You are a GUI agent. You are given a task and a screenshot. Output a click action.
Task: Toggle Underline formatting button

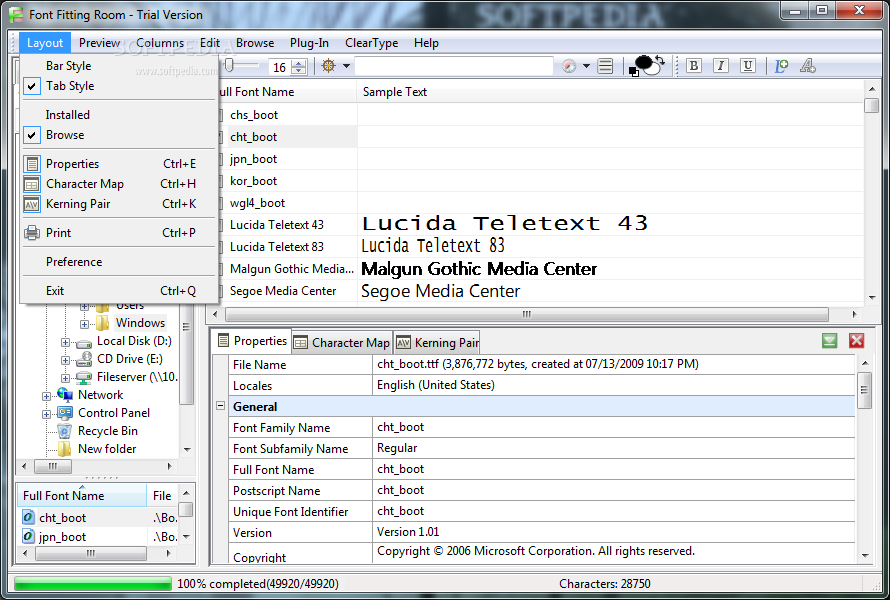click(x=748, y=66)
